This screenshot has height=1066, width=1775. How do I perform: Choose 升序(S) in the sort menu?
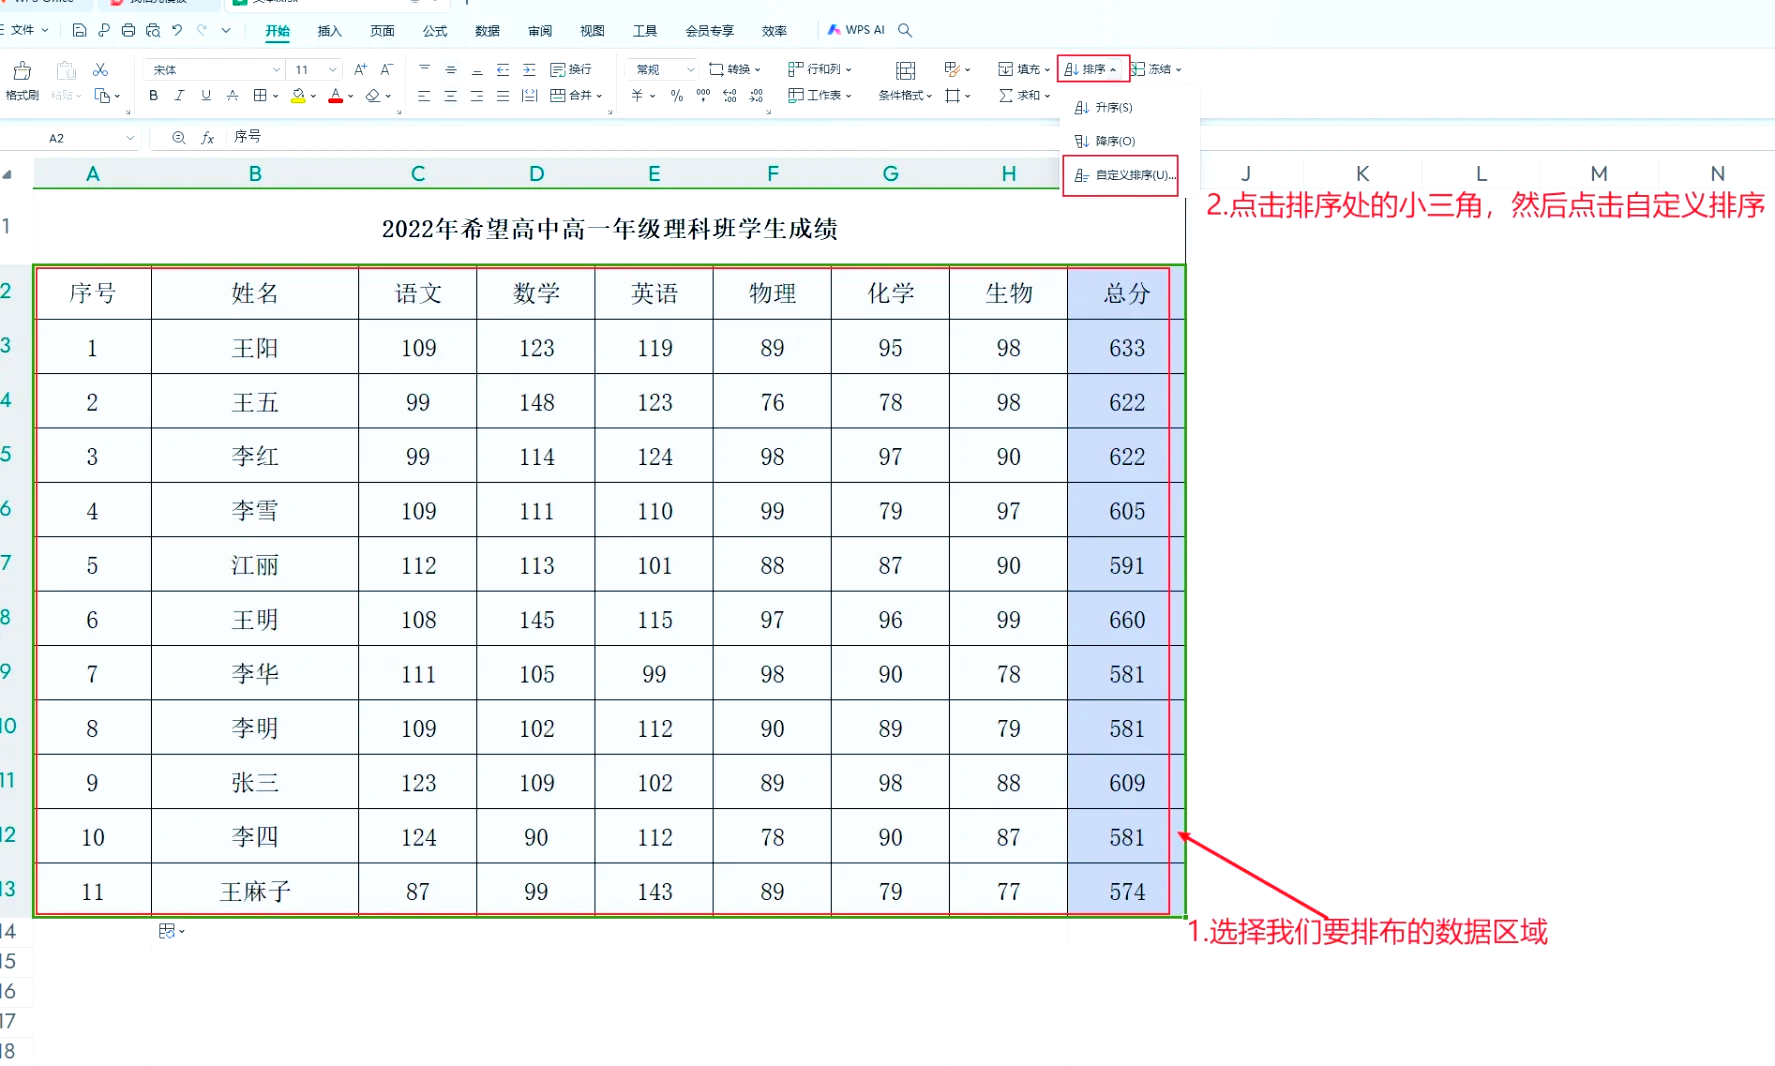pos(1104,107)
